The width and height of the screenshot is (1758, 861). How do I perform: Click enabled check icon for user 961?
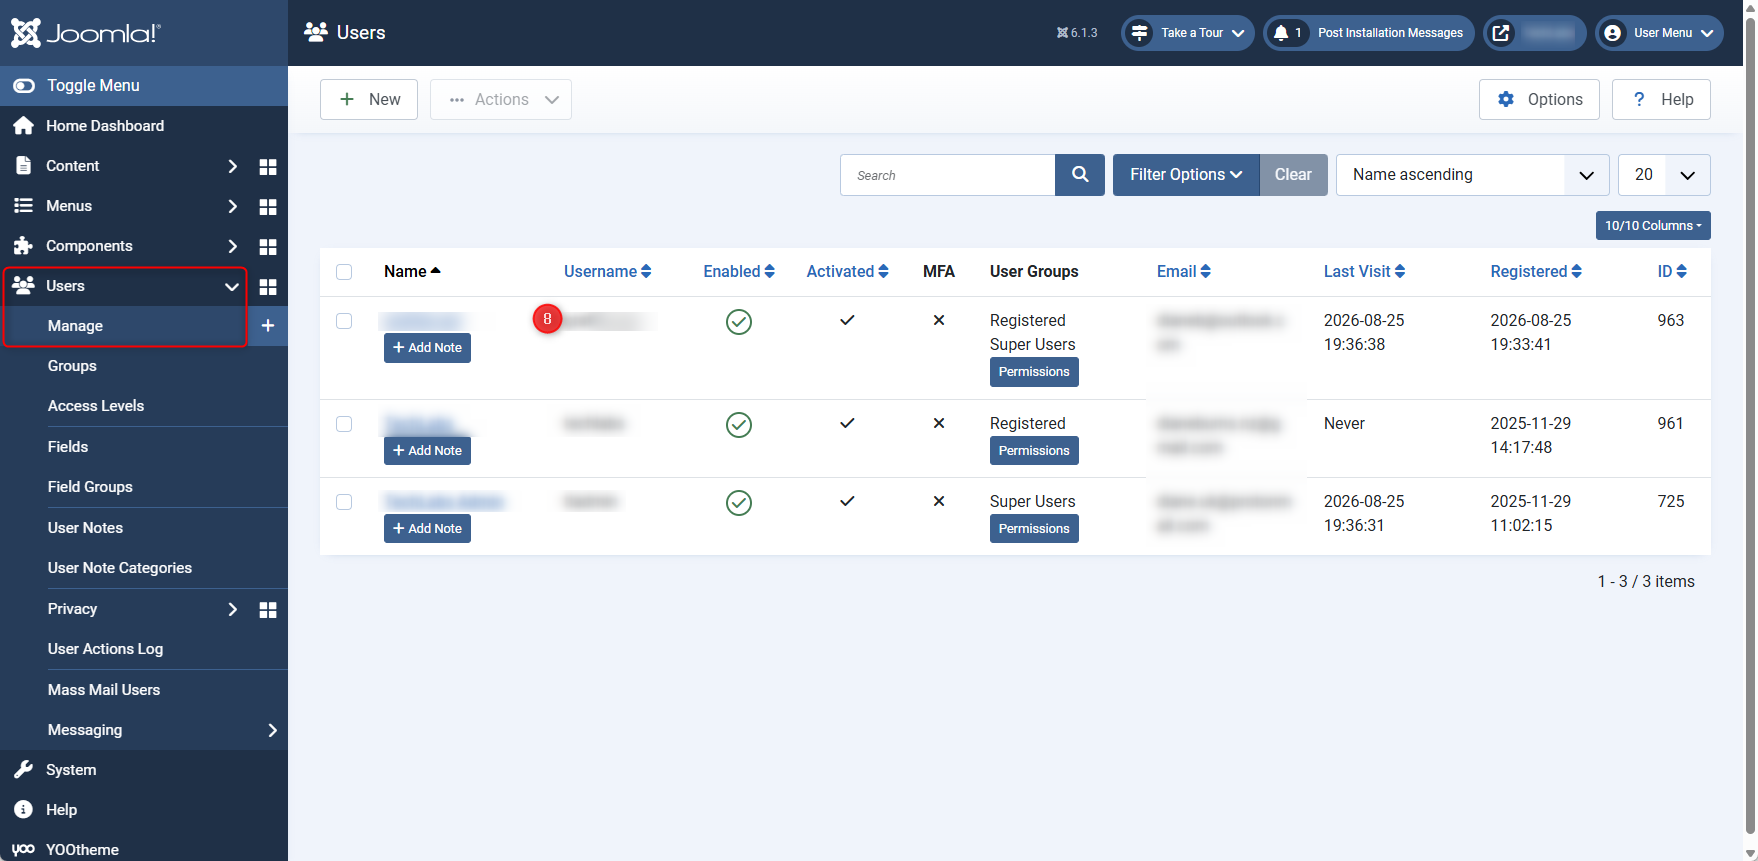click(739, 425)
